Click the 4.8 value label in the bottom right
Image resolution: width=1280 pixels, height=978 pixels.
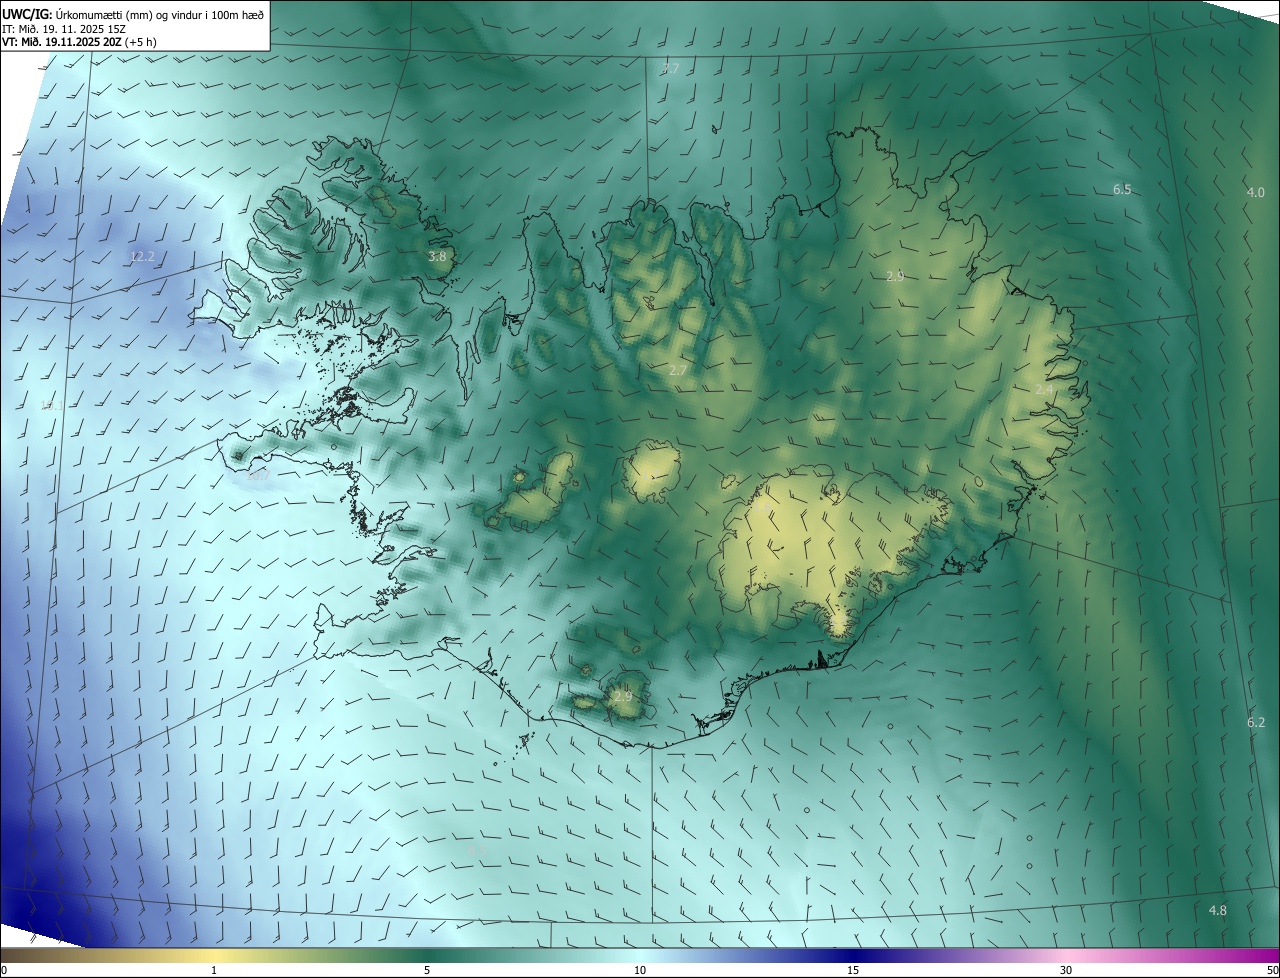coord(1218,911)
